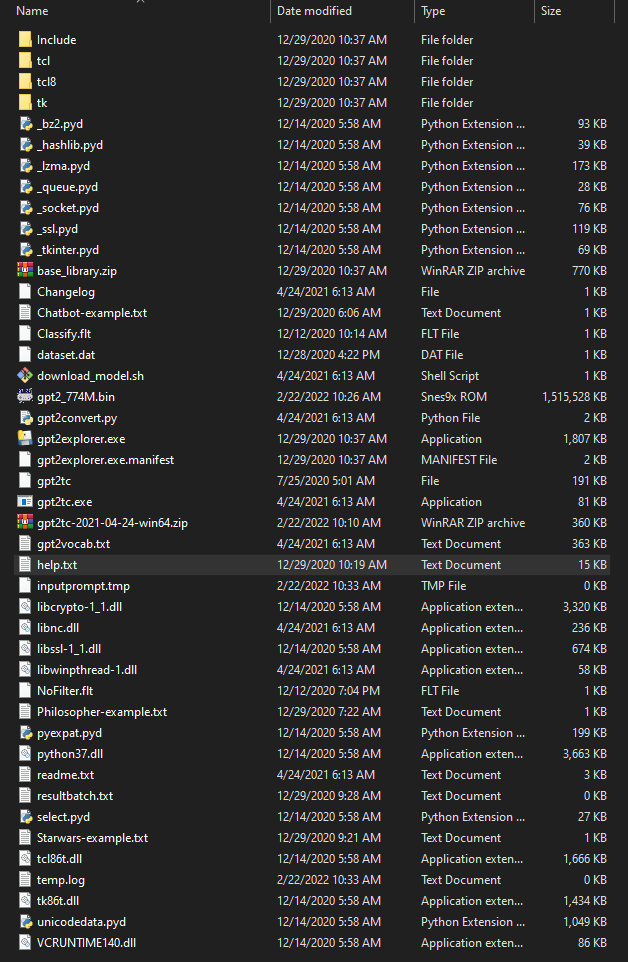Viewport: 628px width, 962px height.
Task: Click the 12/28/2020 4:22 PM date
Action: pyautogui.click(x=328, y=355)
